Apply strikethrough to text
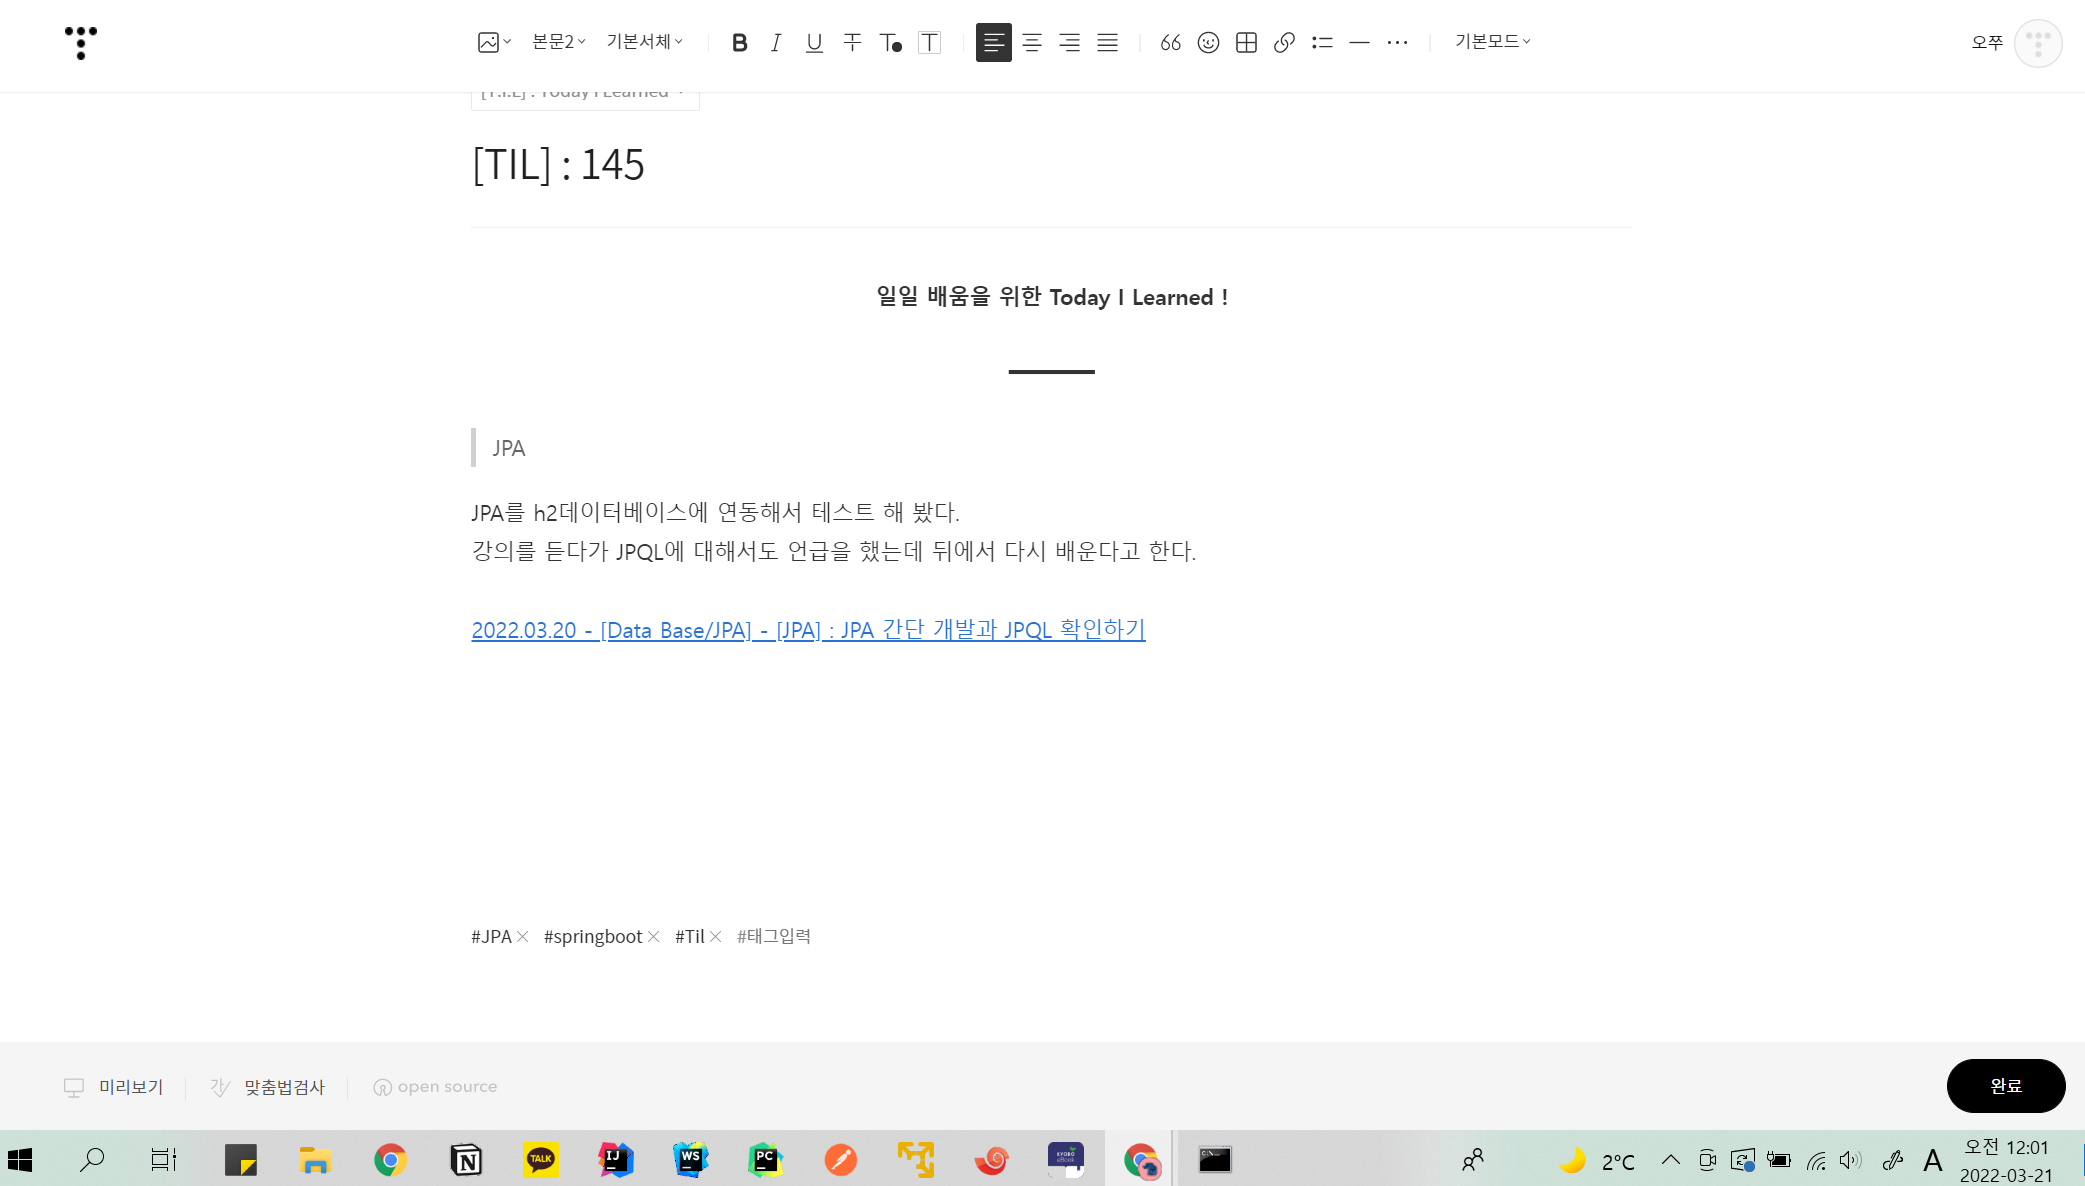Image resolution: width=2085 pixels, height=1186 pixels. click(x=852, y=42)
